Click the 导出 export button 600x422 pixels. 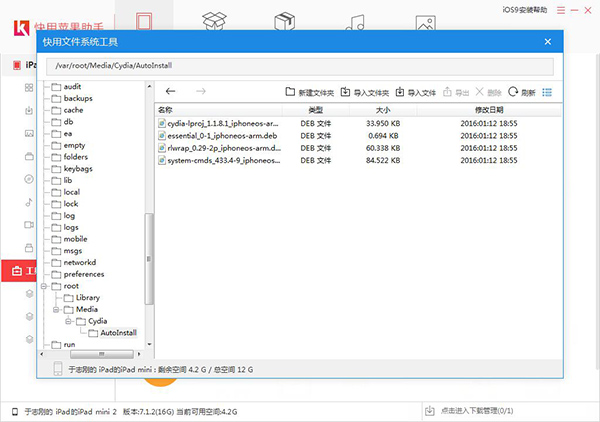(x=456, y=92)
